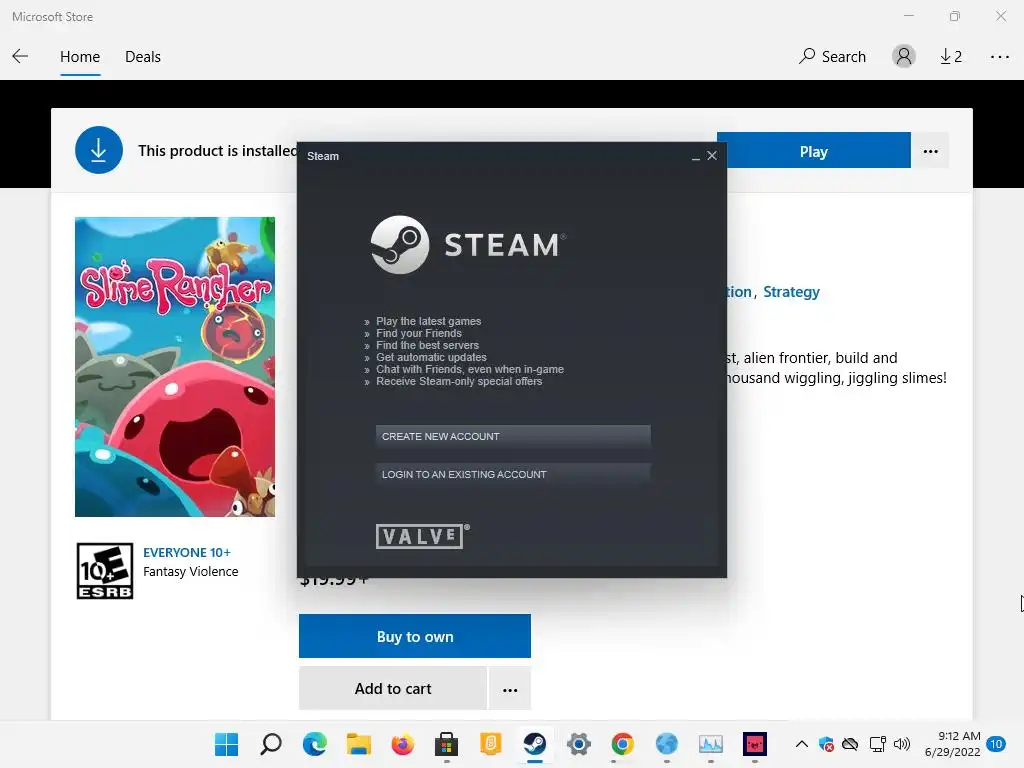
Task: Add Slime Rancher to cart
Action: (x=392, y=688)
